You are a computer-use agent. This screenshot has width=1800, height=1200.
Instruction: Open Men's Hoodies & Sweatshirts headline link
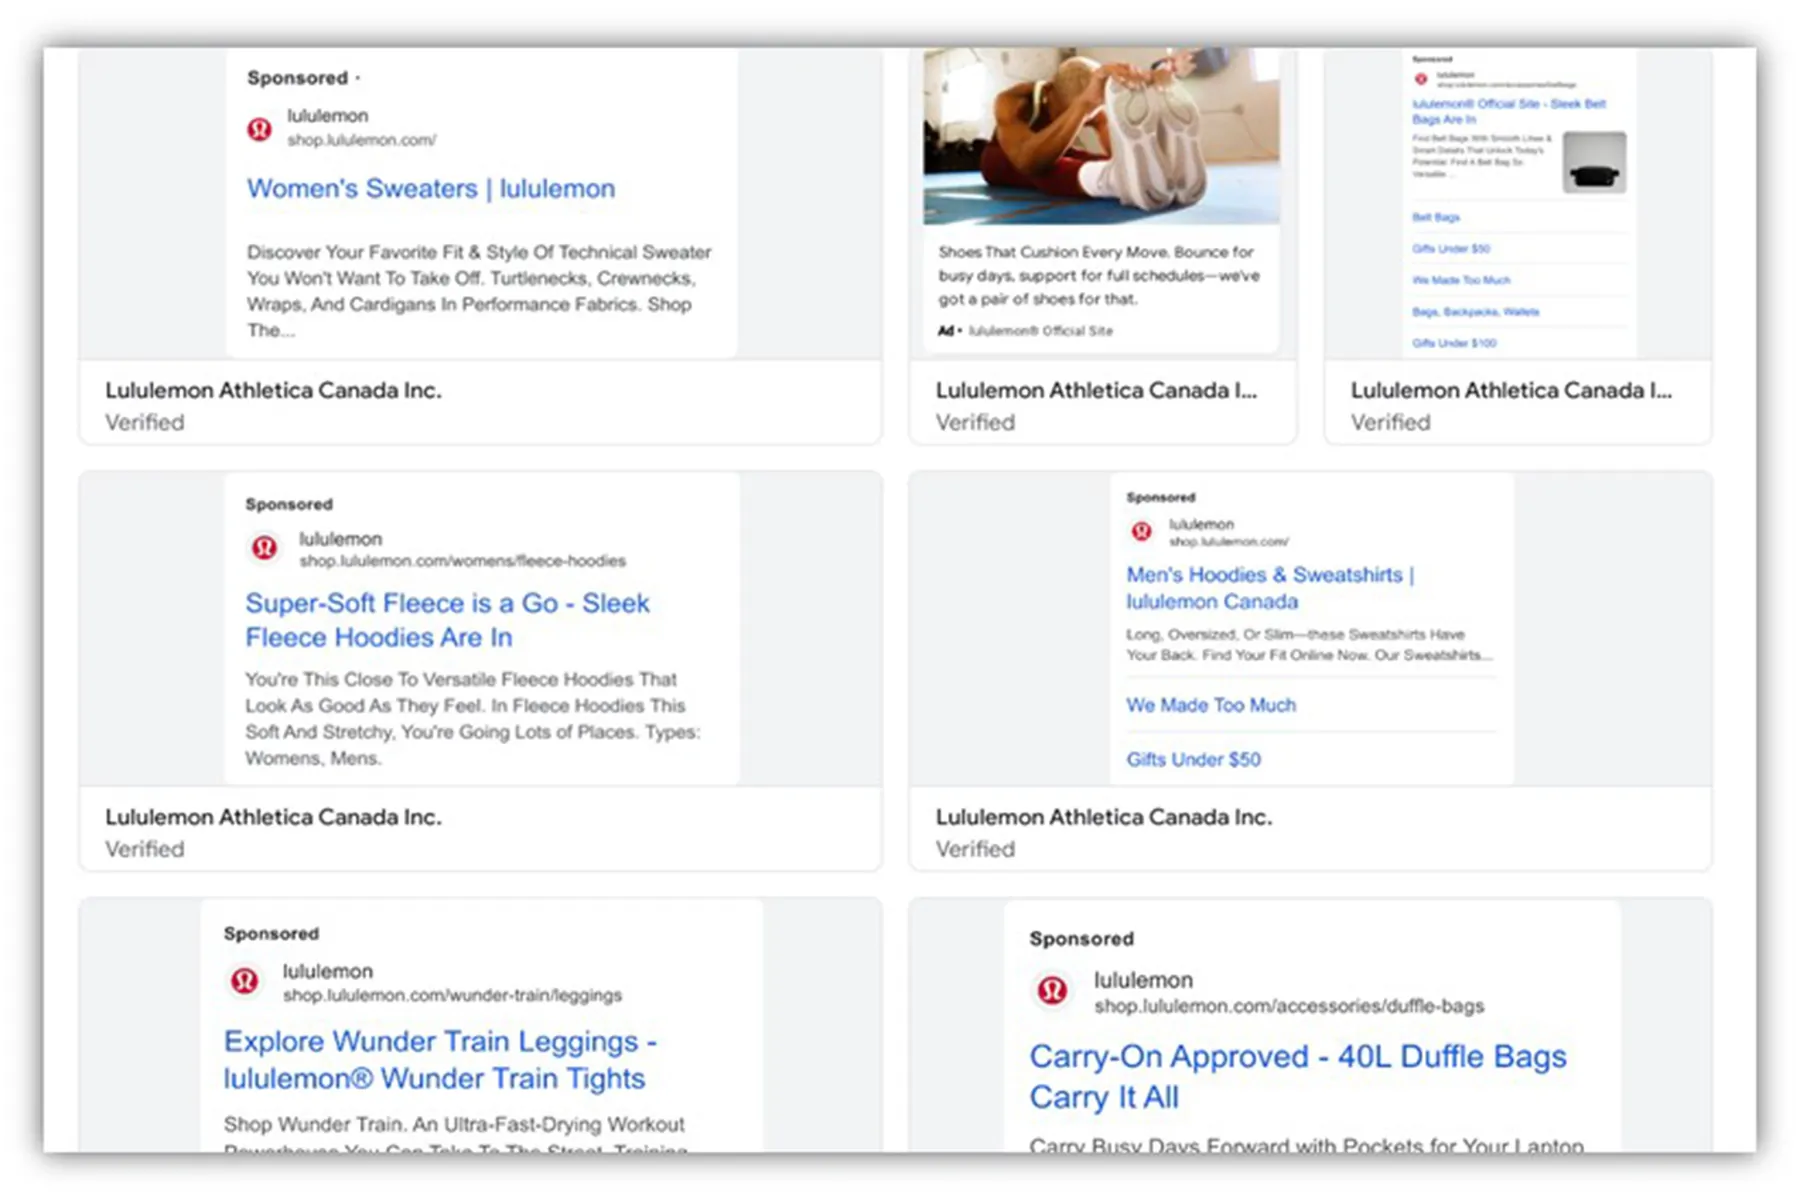coord(1270,588)
